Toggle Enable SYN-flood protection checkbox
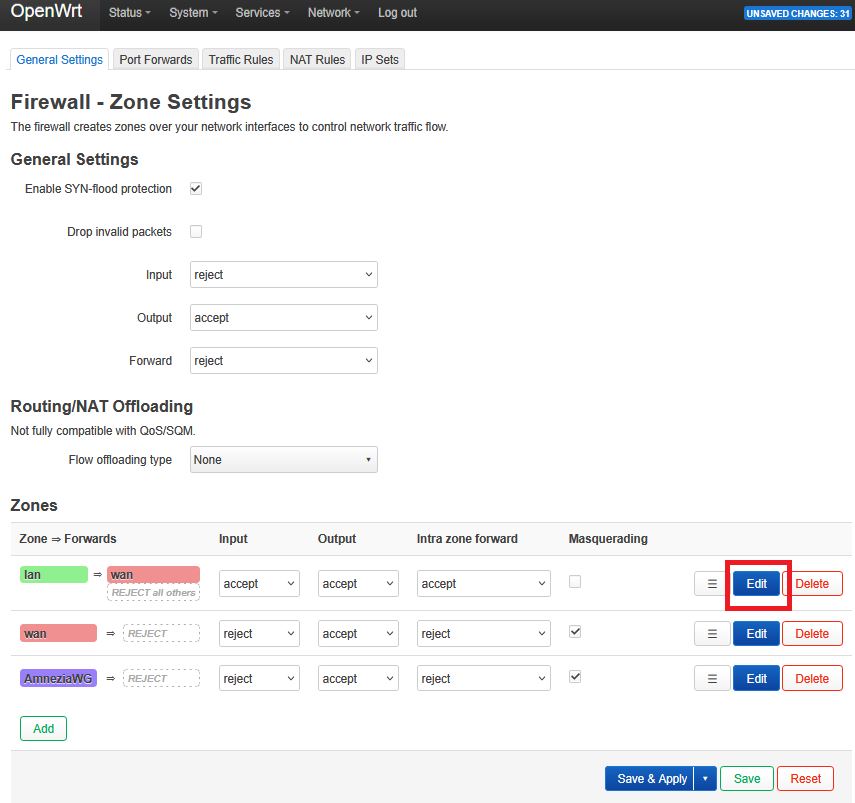The height and width of the screenshot is (803, 855). 196,189
